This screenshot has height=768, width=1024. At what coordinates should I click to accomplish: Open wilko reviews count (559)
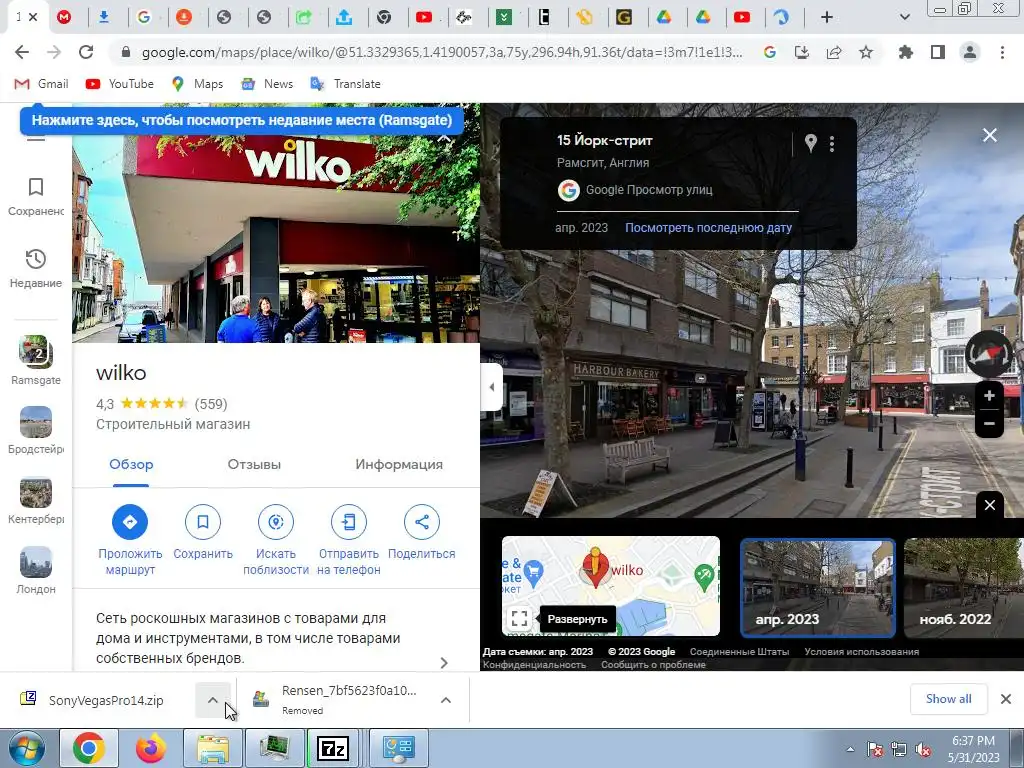click(211, 404)
